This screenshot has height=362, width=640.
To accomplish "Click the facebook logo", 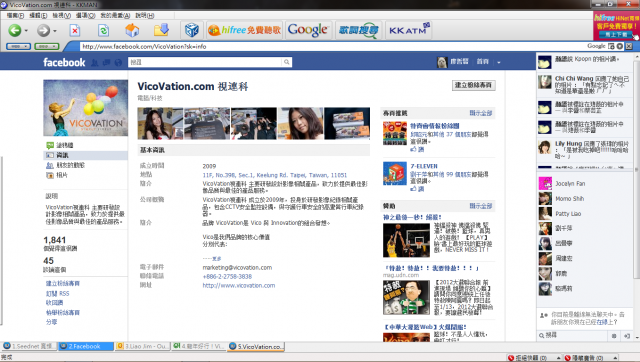I will click(x=64, y=62).
